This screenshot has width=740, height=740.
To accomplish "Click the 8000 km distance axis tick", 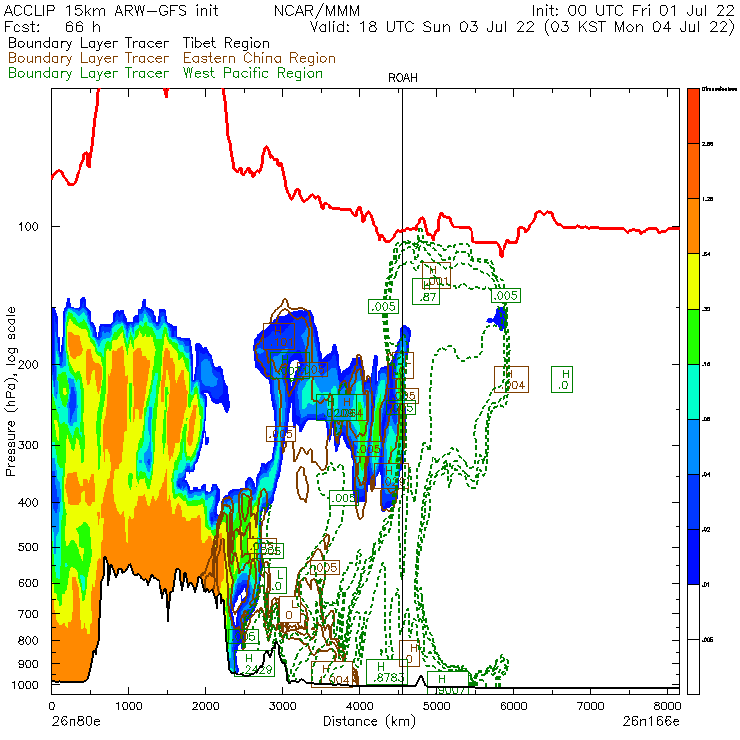I will (667, 706).
